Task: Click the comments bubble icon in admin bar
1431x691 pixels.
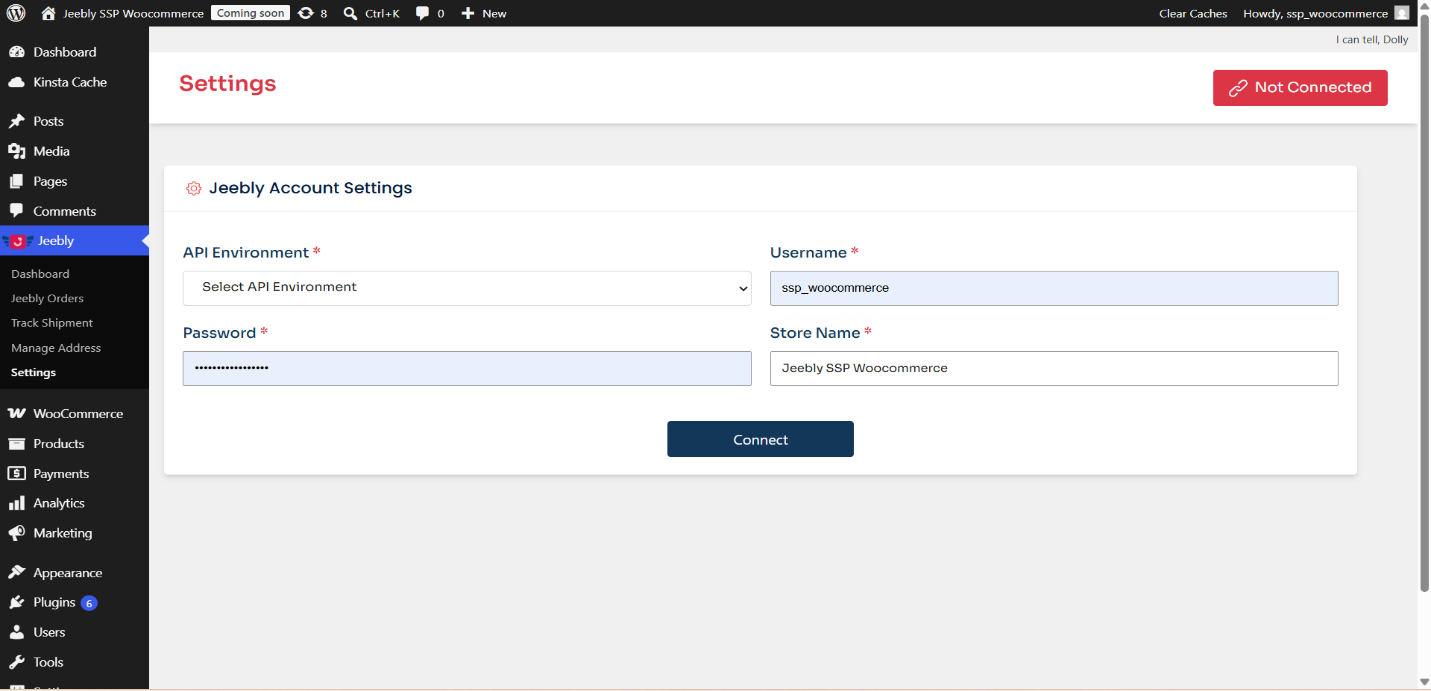Action: (x=422, y=13)
